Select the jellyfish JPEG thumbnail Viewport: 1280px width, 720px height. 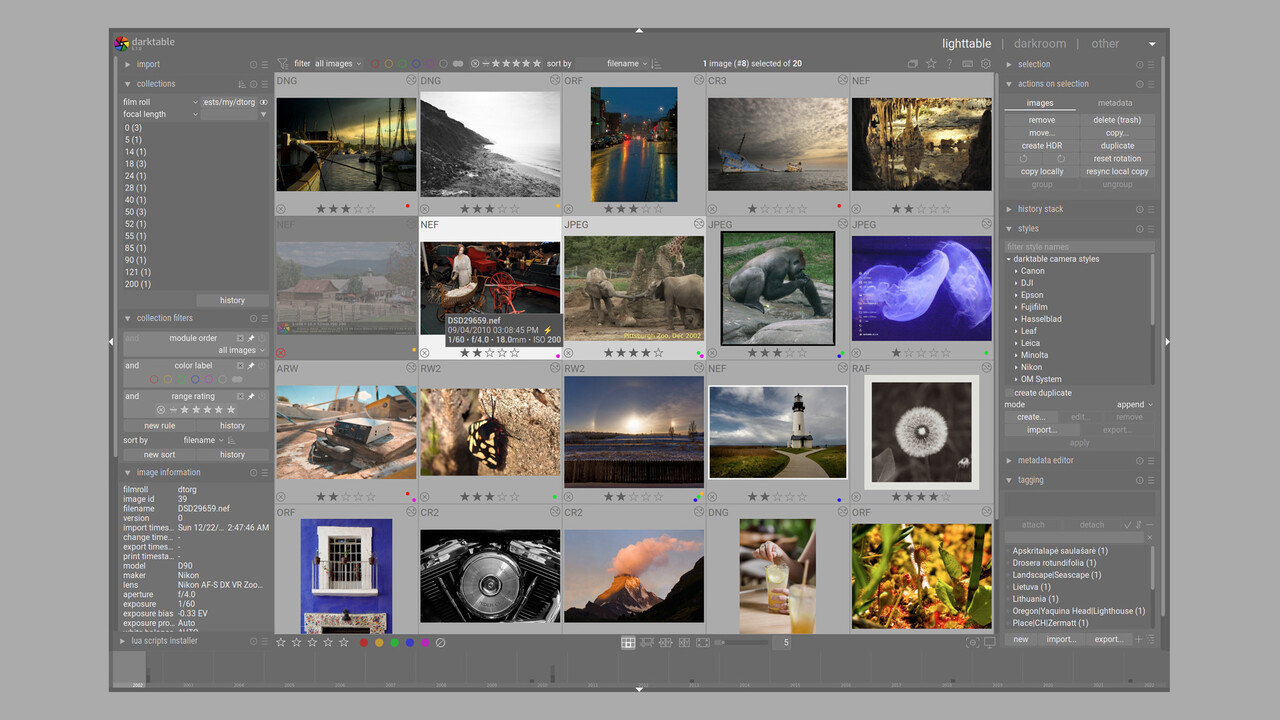[921, 287]
